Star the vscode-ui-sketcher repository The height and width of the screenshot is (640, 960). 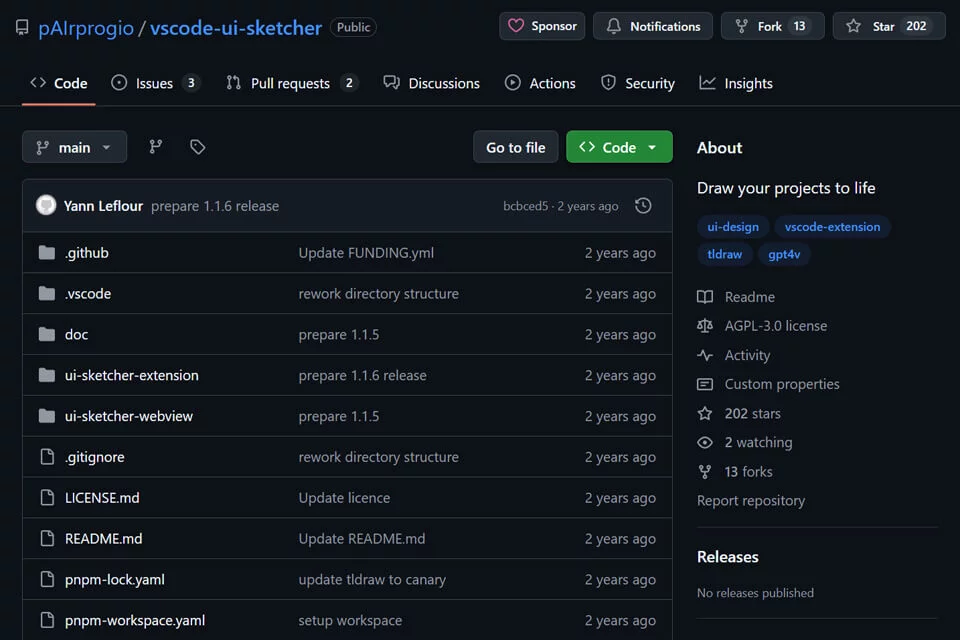pyautogui.click(x=889, y=26)
